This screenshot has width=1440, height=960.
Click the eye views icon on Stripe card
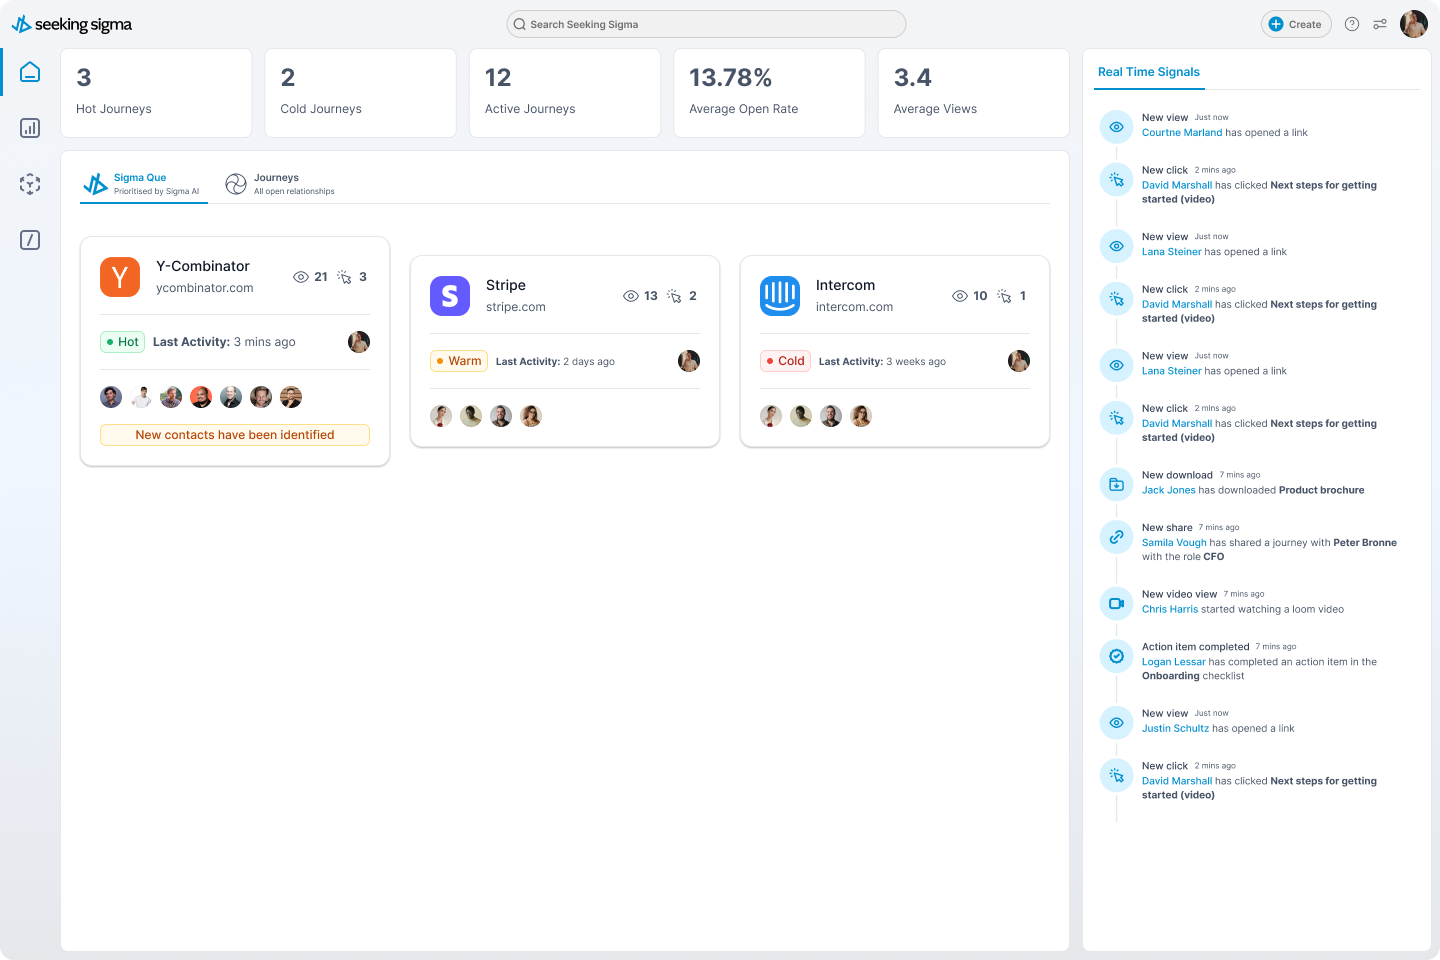pyautogui.click(x=631, y=296)
